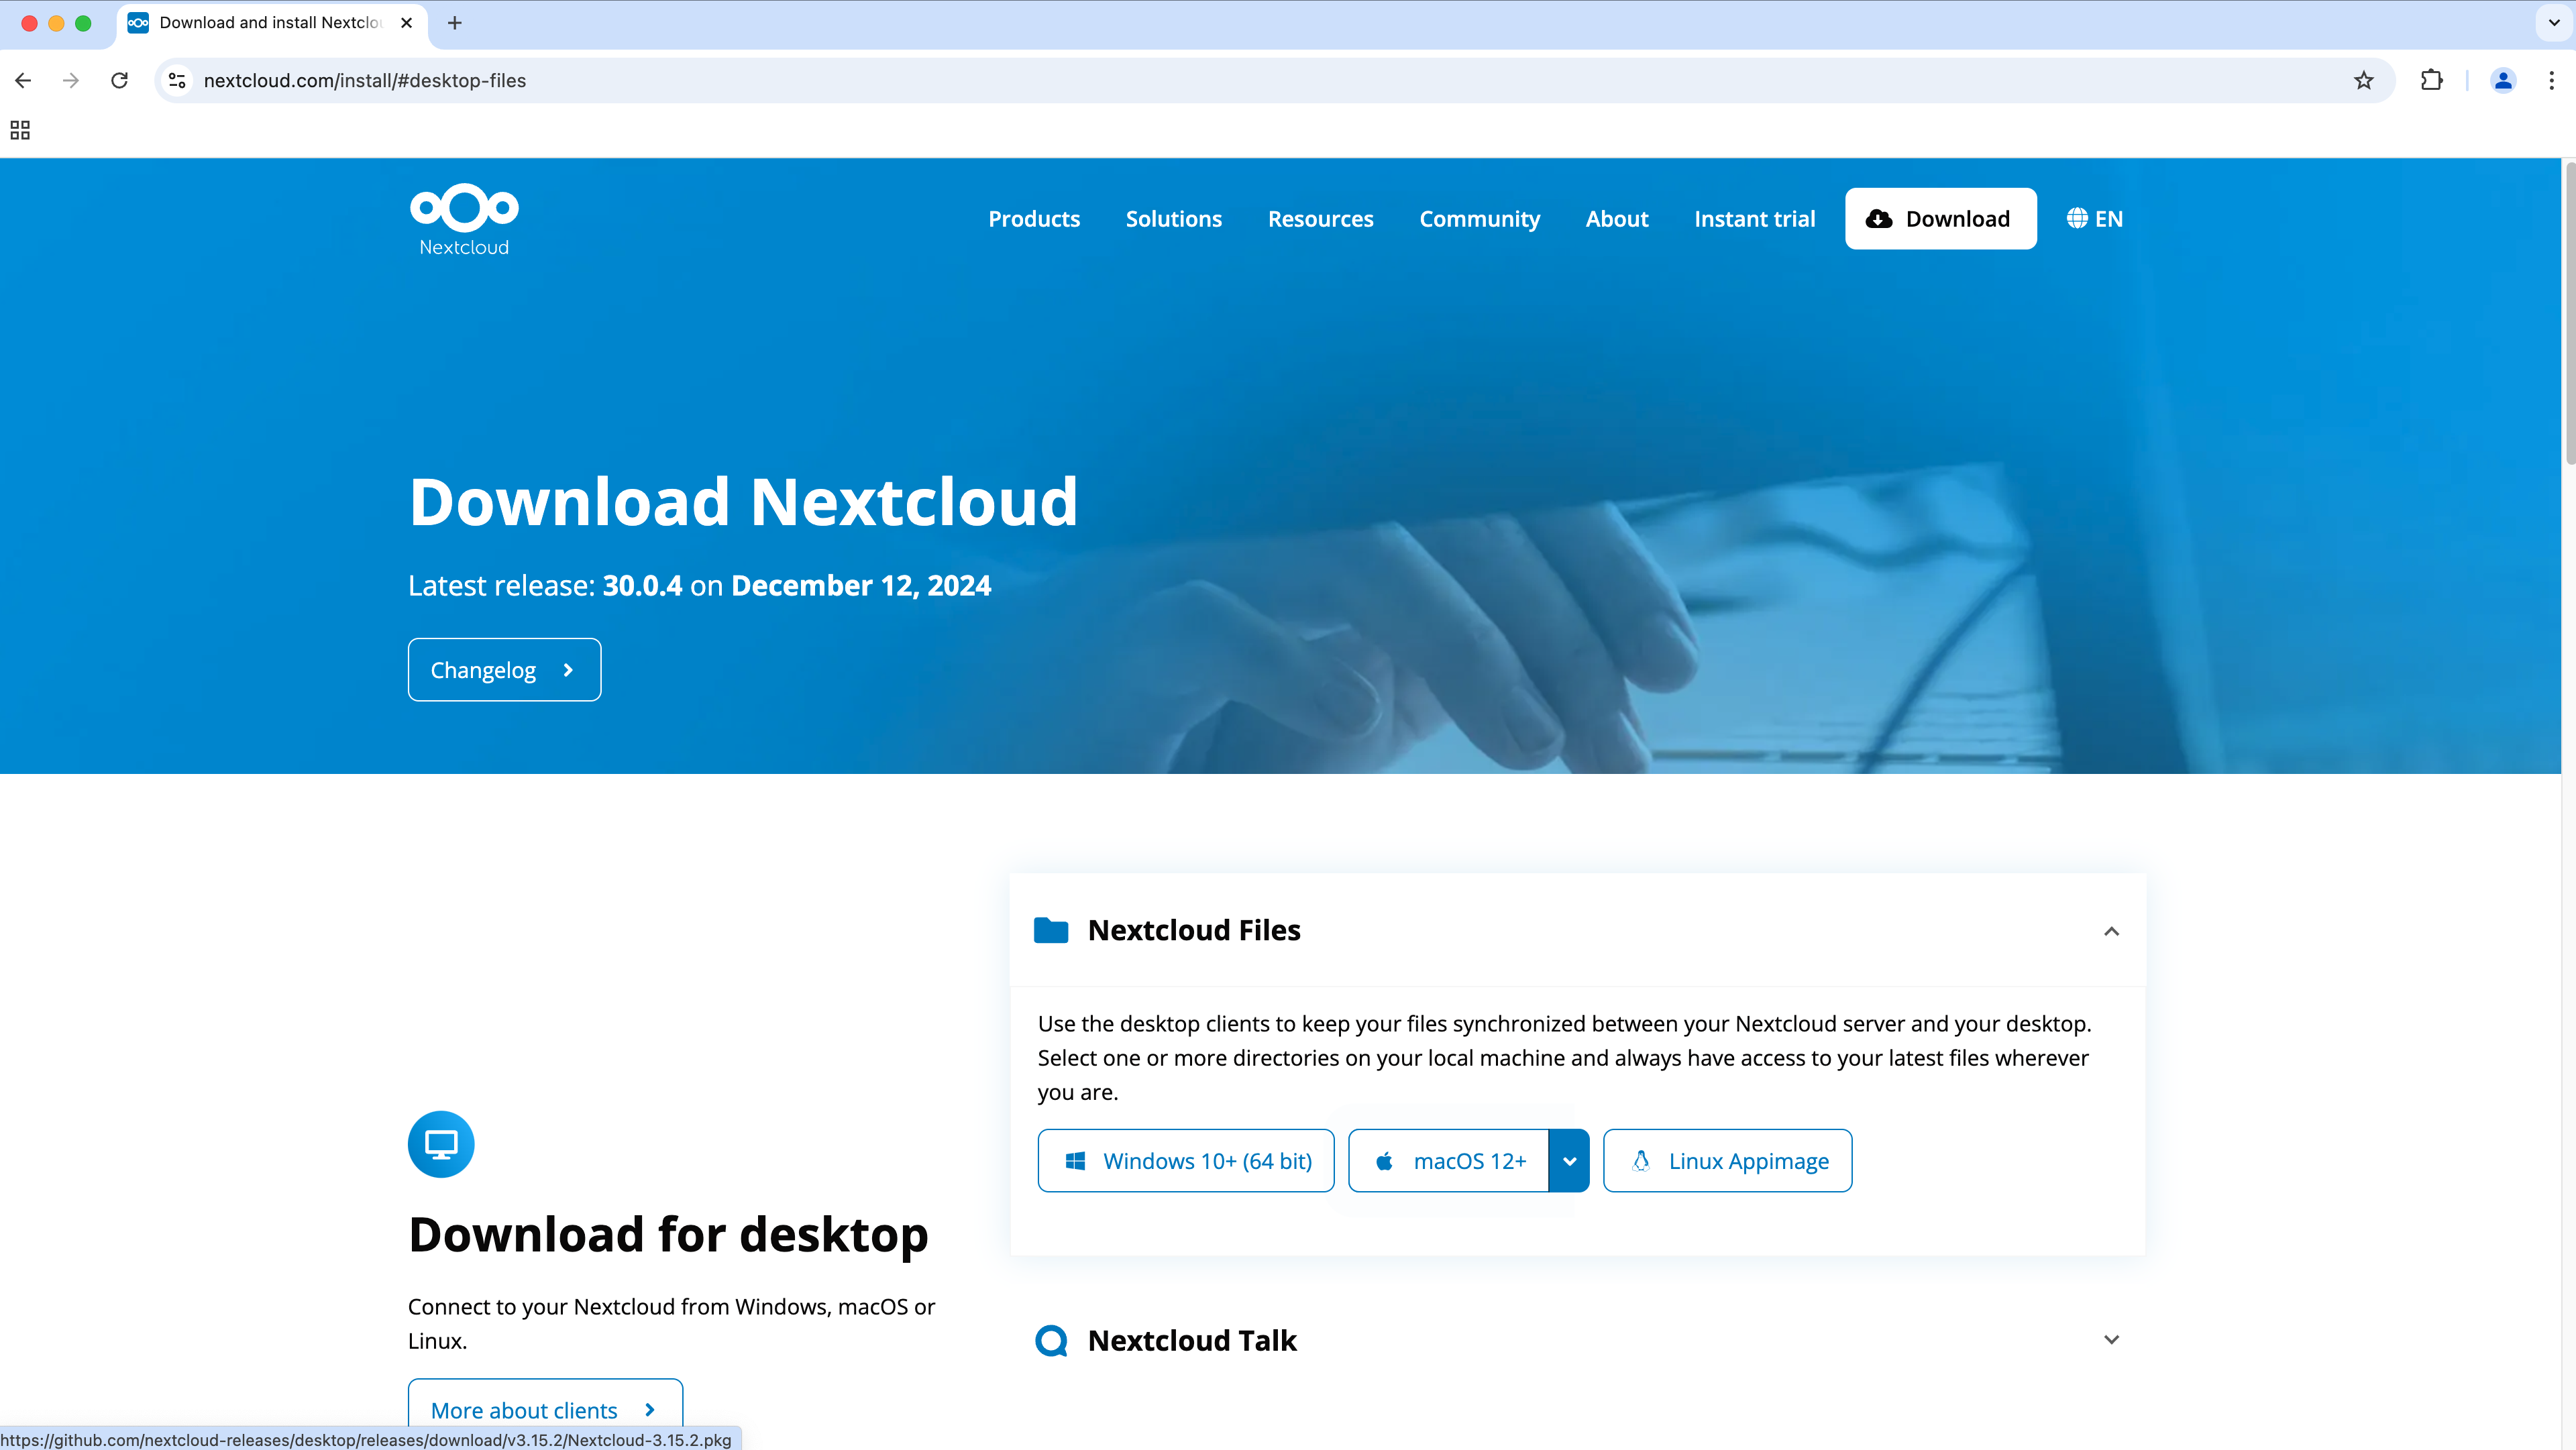Viewport: 2576px width, 1450px height.
Task: Click the Nextcloud Talk heading text
Action: [x=1192, y=1340]
